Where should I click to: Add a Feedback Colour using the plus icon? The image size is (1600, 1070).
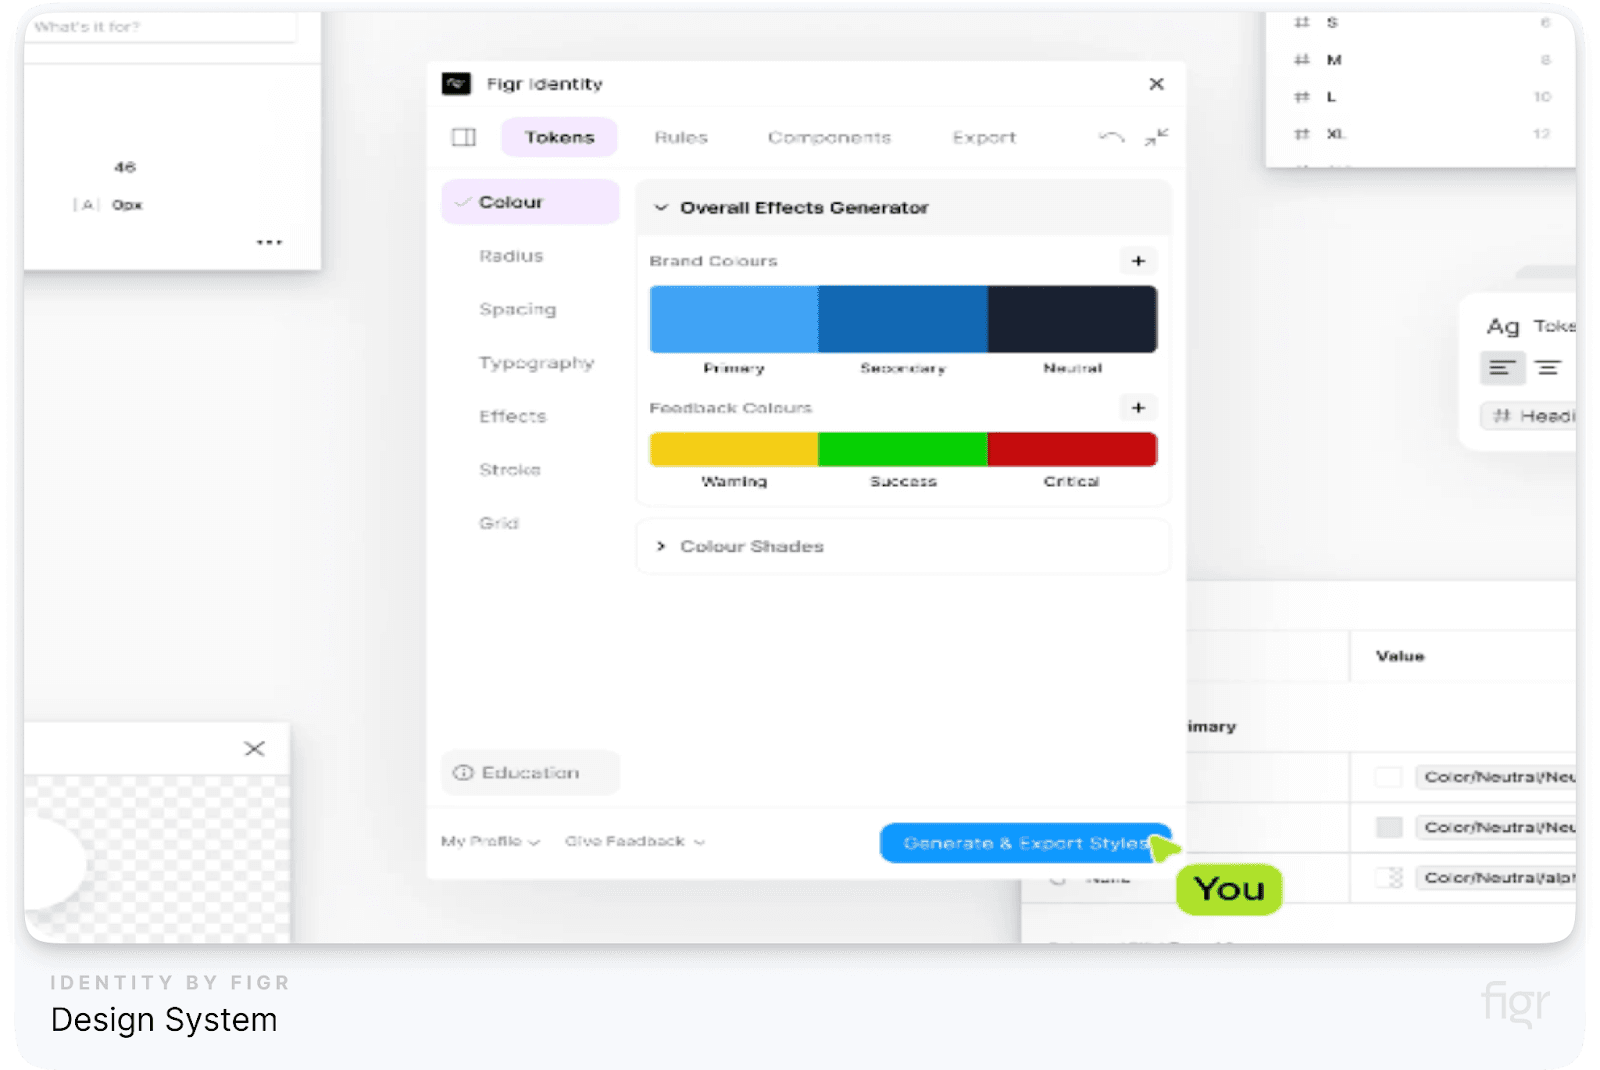[x=1138, y=408]
